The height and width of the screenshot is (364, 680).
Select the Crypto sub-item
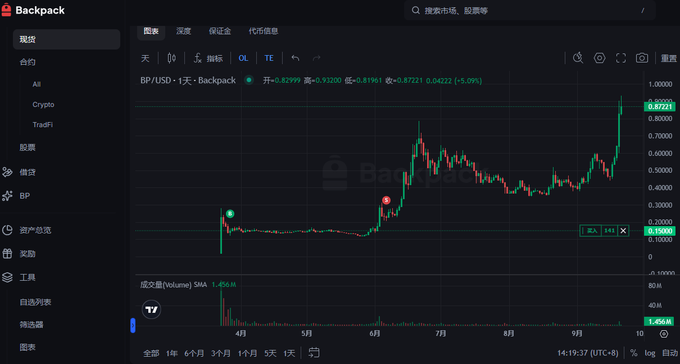pos(43,105)
